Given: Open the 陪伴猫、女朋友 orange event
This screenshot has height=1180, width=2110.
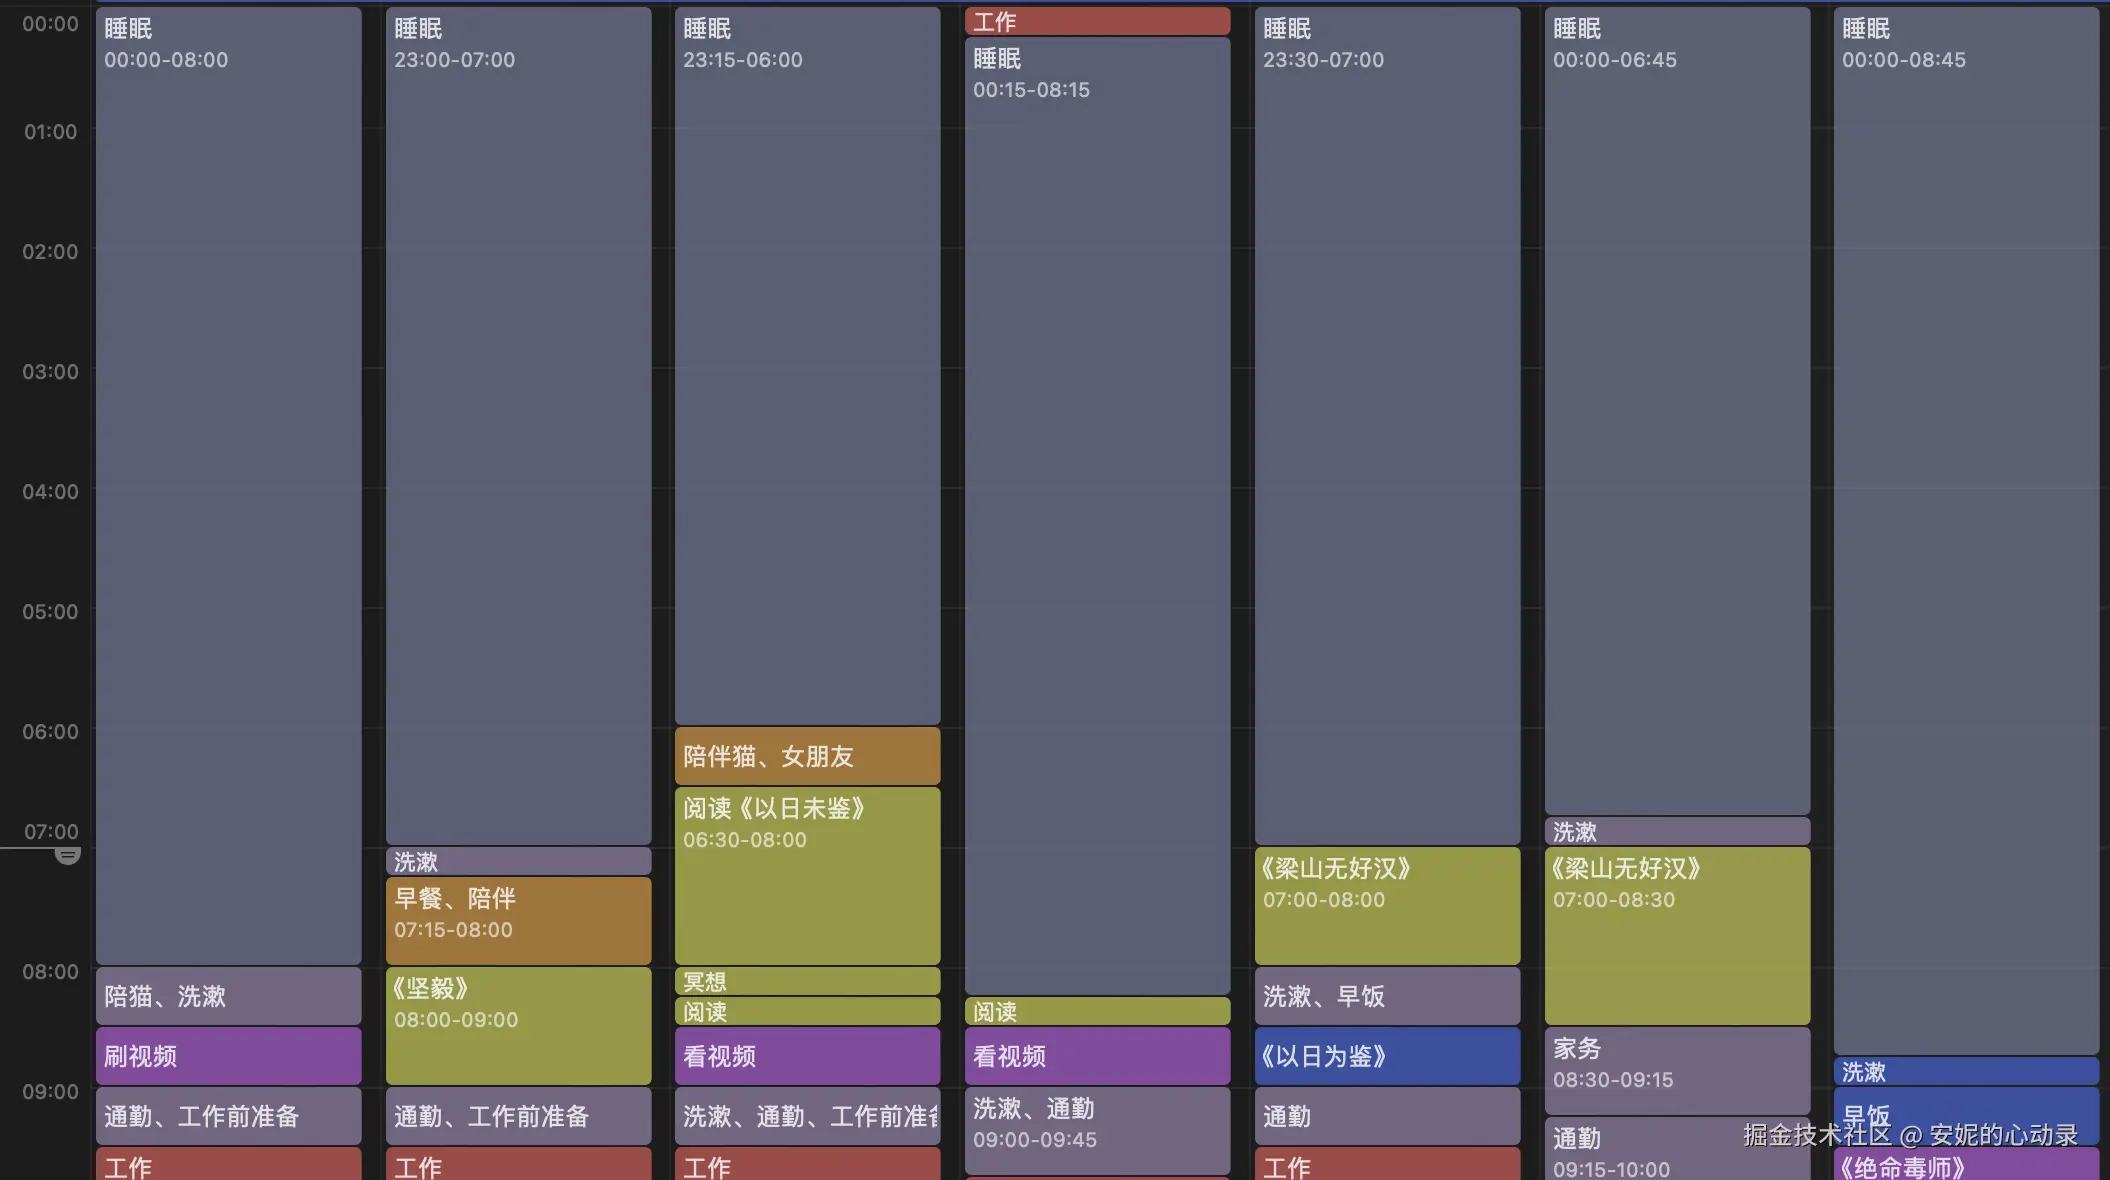Looking at the screenshot, I should coord(807,756).
